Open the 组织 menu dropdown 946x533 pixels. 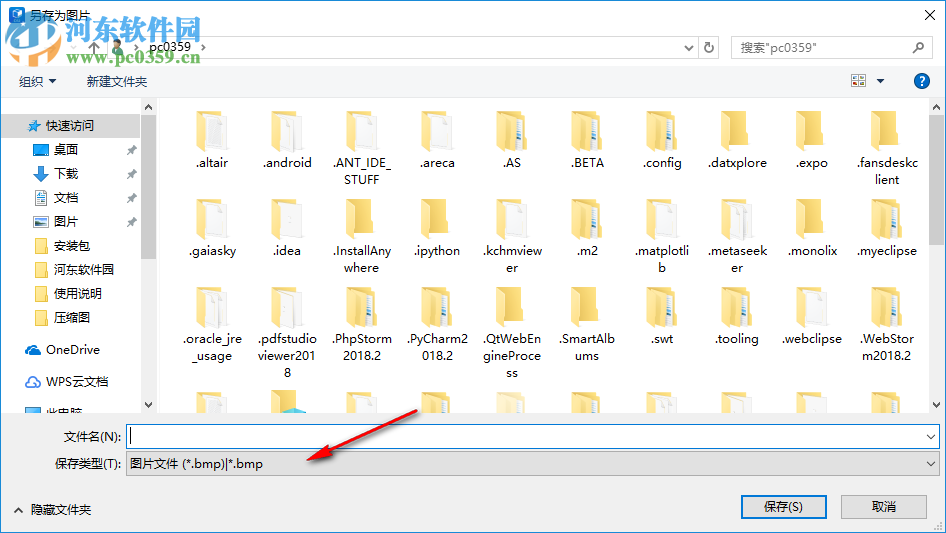coord(37,81)
